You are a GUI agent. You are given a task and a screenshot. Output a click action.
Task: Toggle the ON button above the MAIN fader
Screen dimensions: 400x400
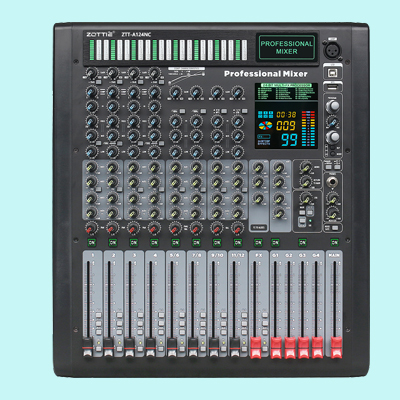[334, 242]
